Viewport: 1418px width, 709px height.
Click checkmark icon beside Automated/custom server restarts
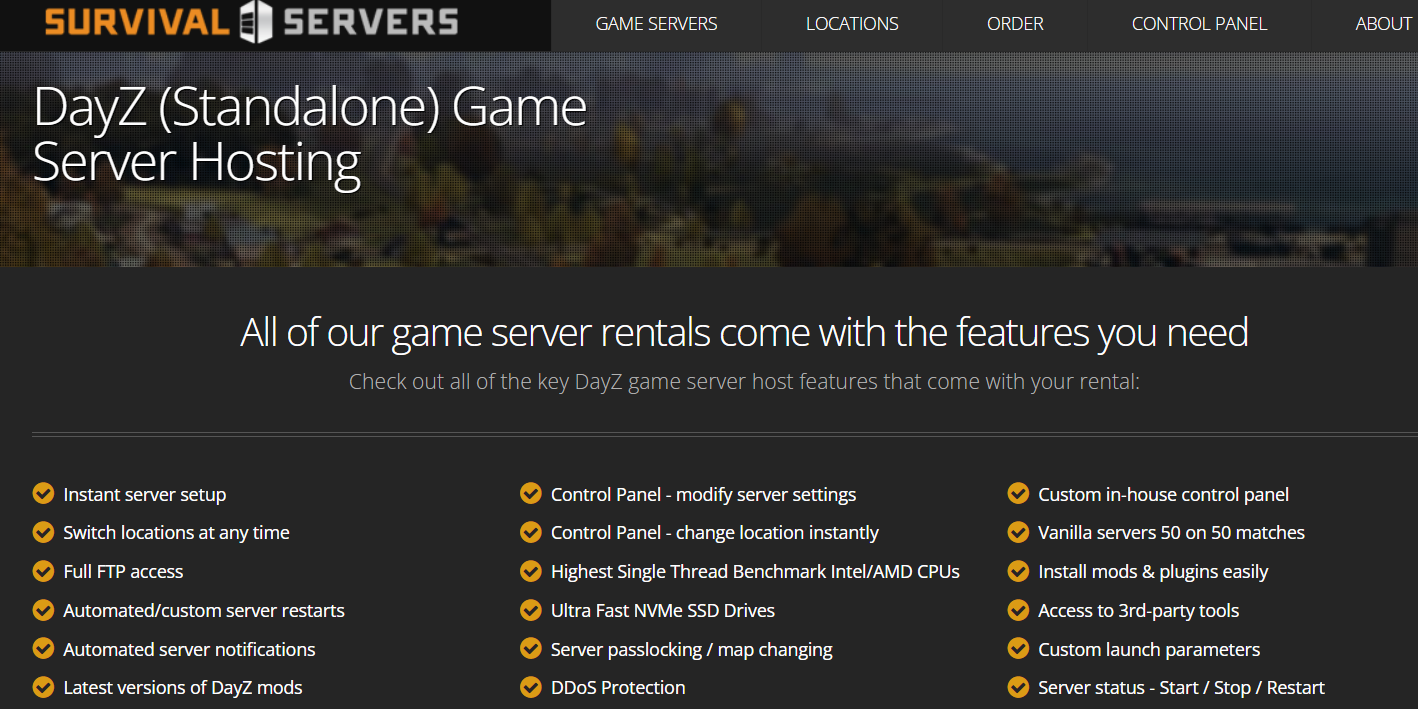coord(43,610)
